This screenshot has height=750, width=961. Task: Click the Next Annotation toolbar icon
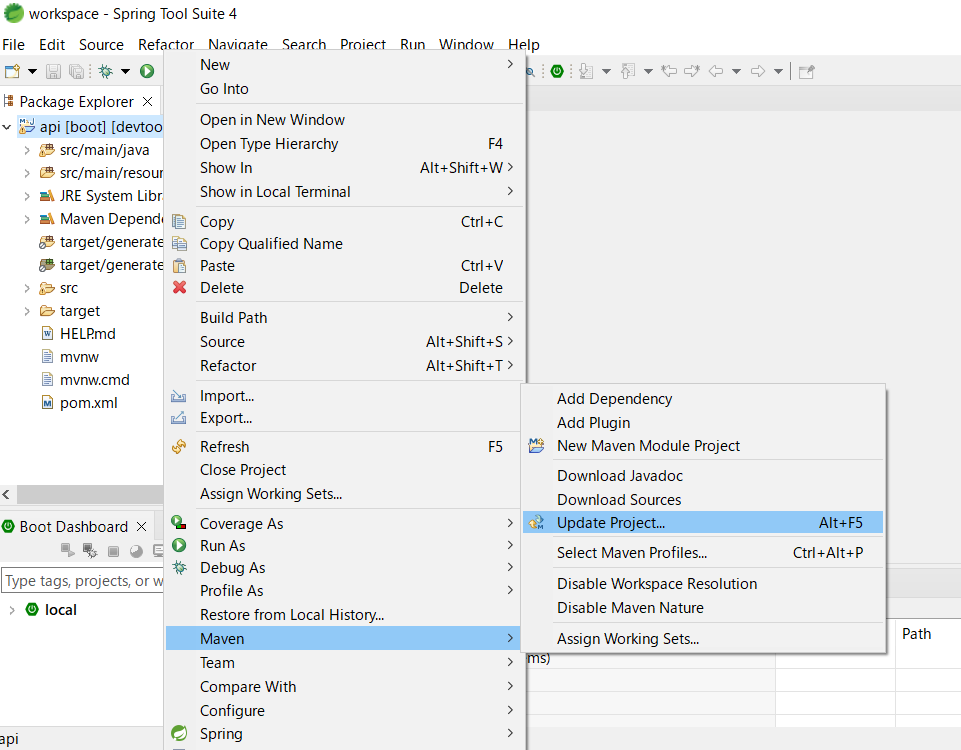[x=586, y=72]
